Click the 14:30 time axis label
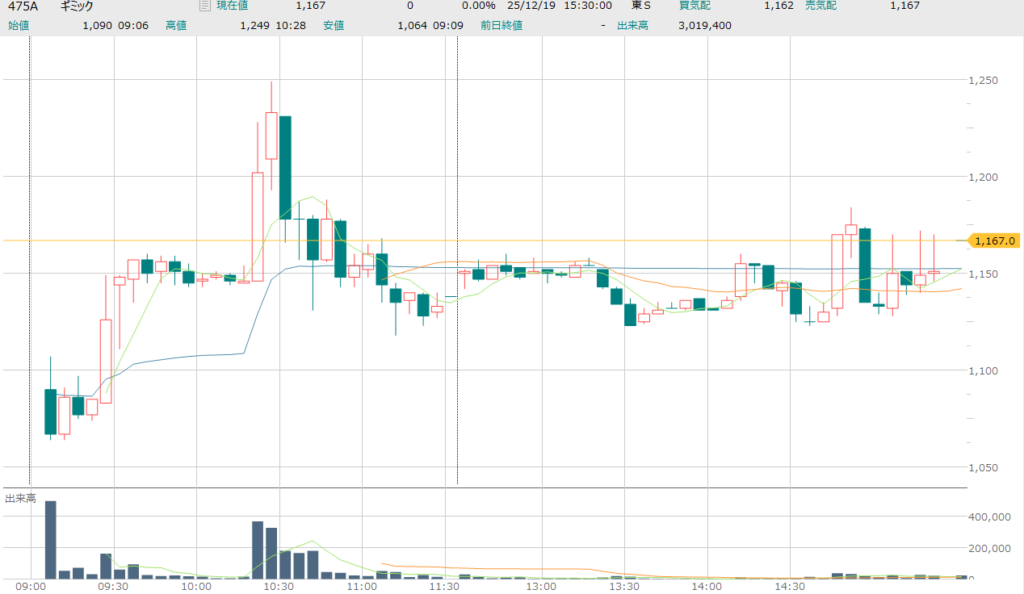 (x=790, y=587)
